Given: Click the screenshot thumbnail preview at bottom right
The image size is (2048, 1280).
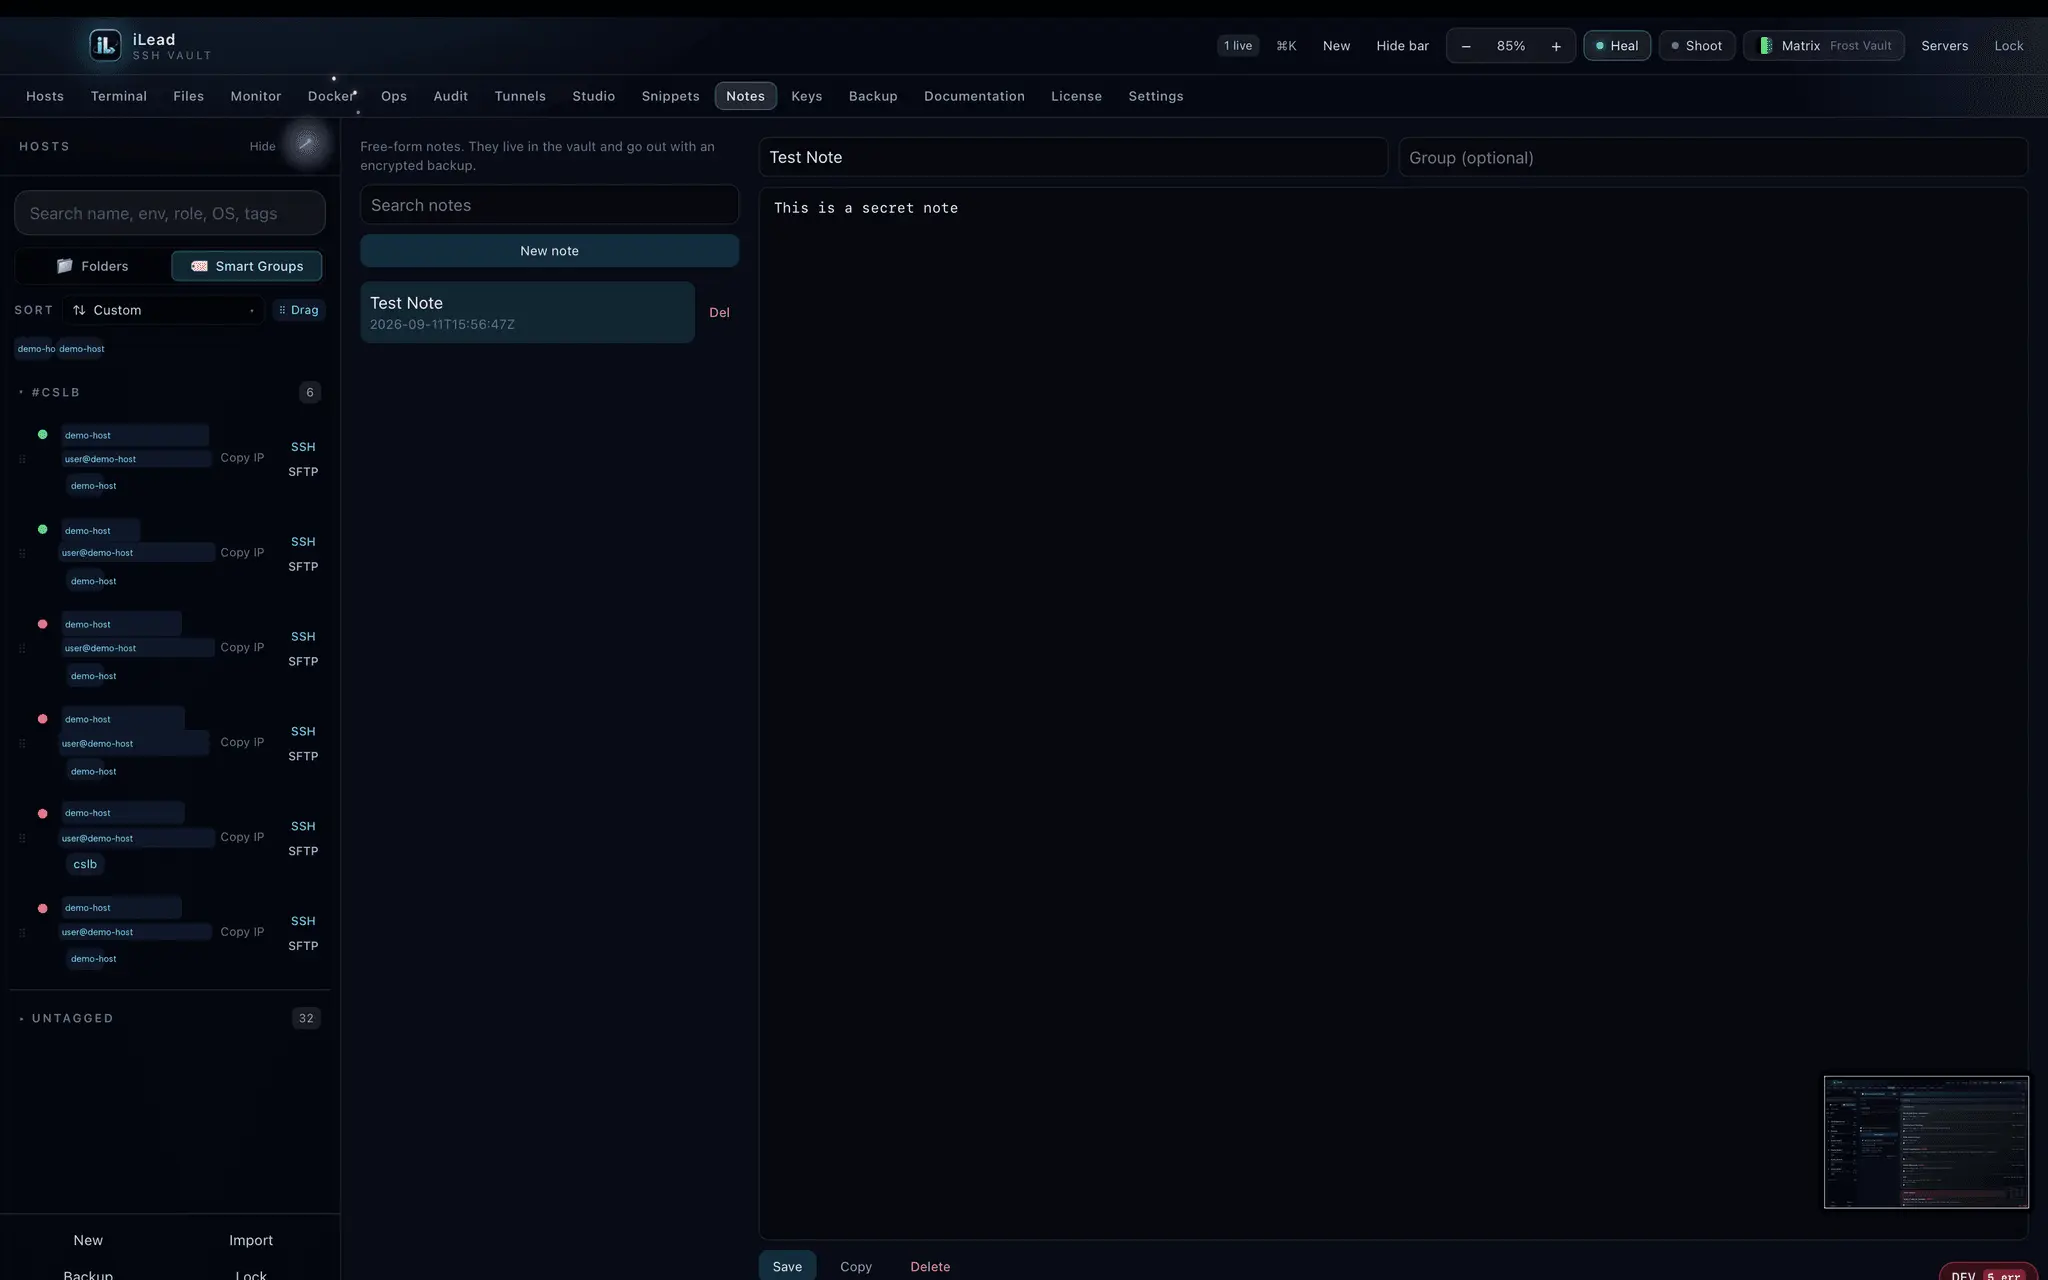Looking at the screenshot, I should click(1926, 1142).
